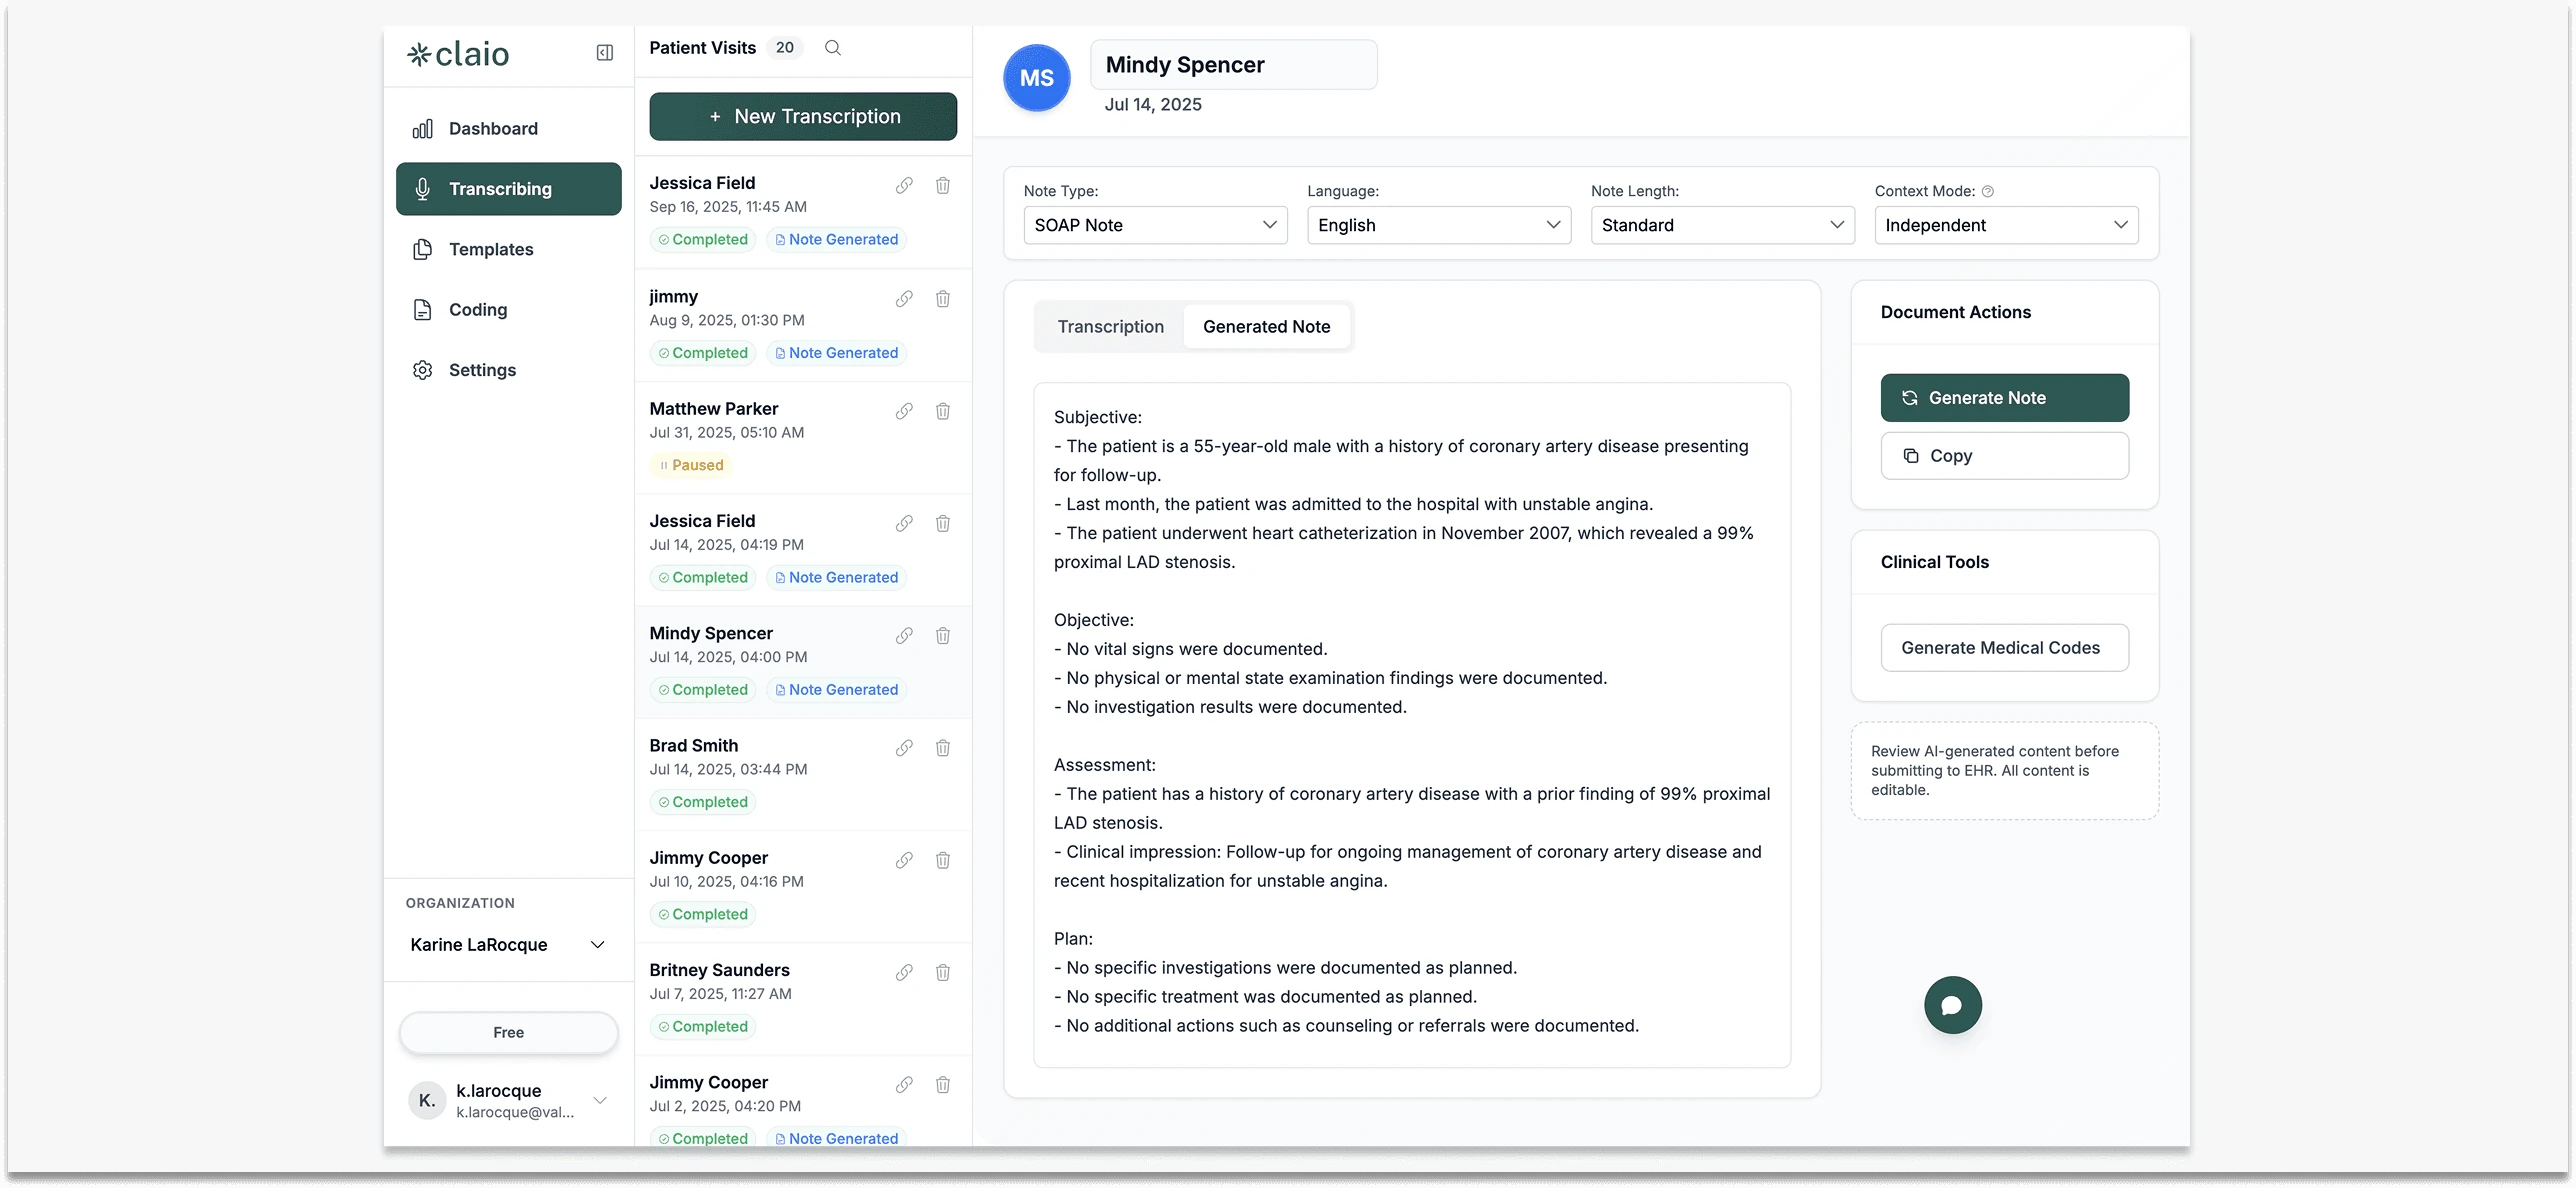Click Context Mode help icon

[x=1987, y=191]
